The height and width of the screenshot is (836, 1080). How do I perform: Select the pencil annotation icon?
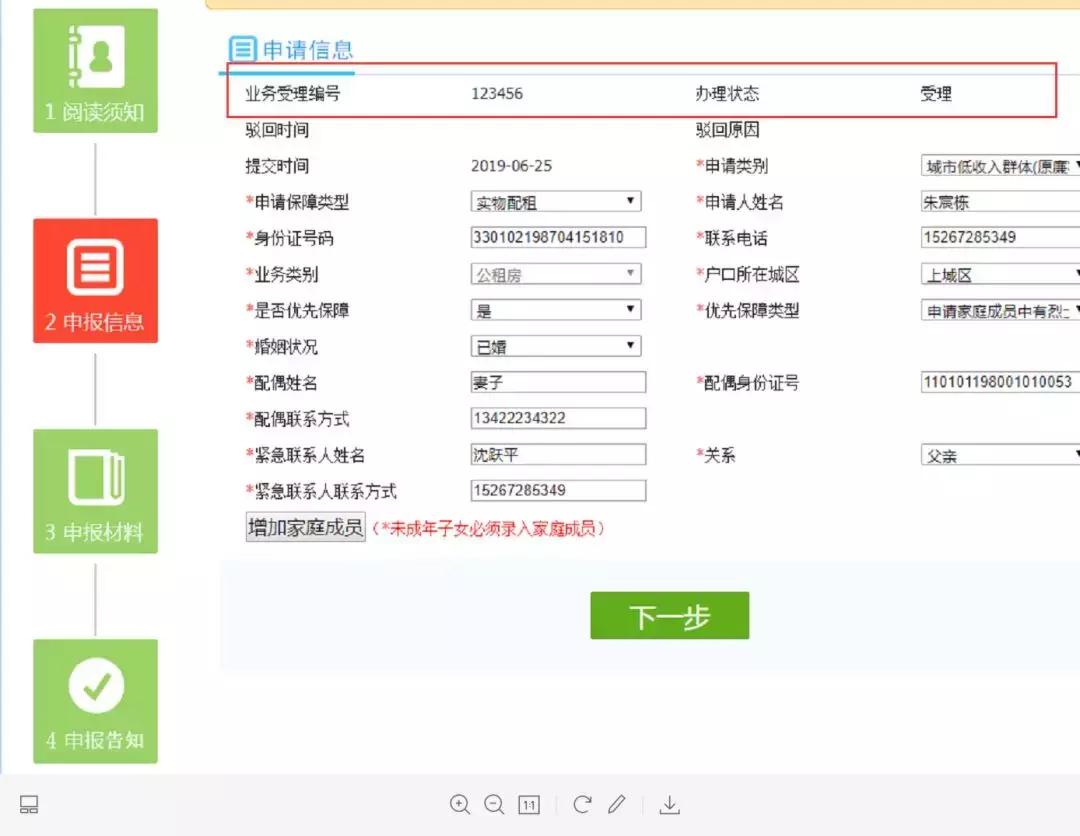pyautogui.click(x=618, y=804)
